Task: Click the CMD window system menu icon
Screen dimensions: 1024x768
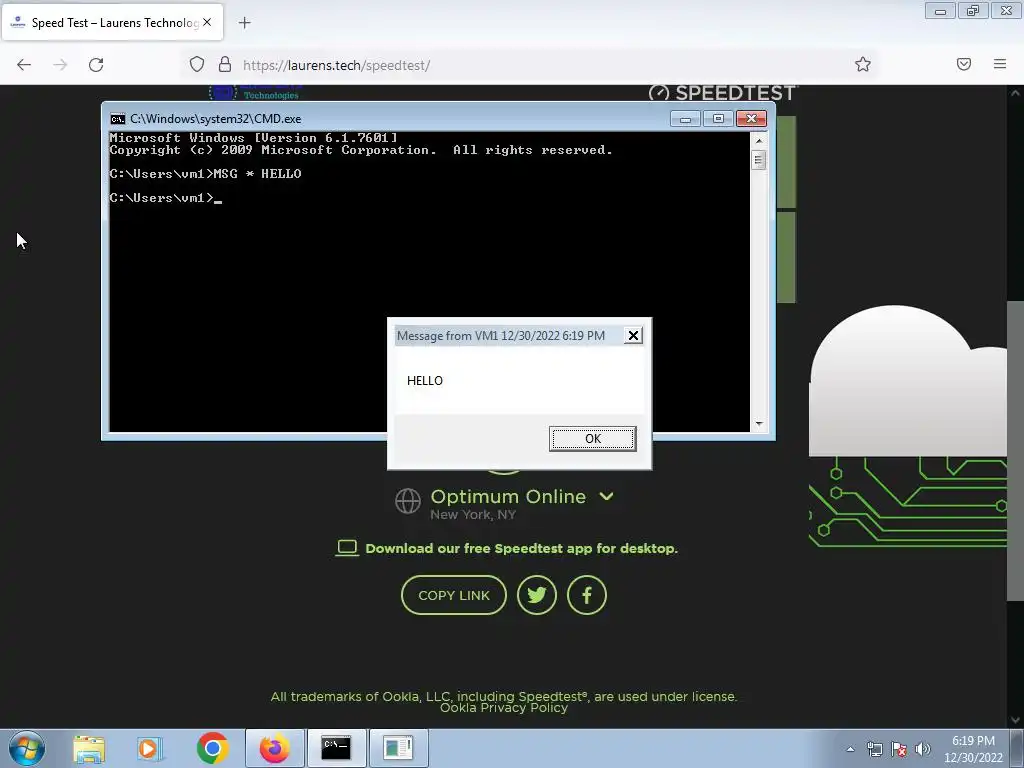Action: [x=118, y=119]
